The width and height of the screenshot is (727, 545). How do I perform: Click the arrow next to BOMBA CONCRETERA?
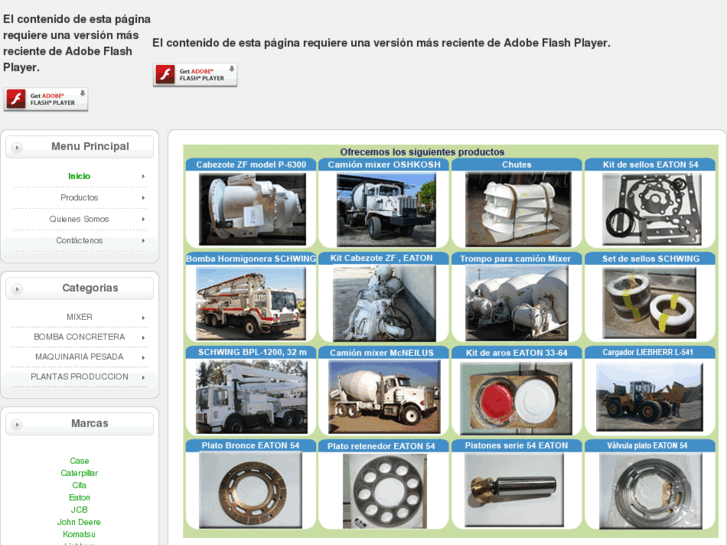coord(143,338)
